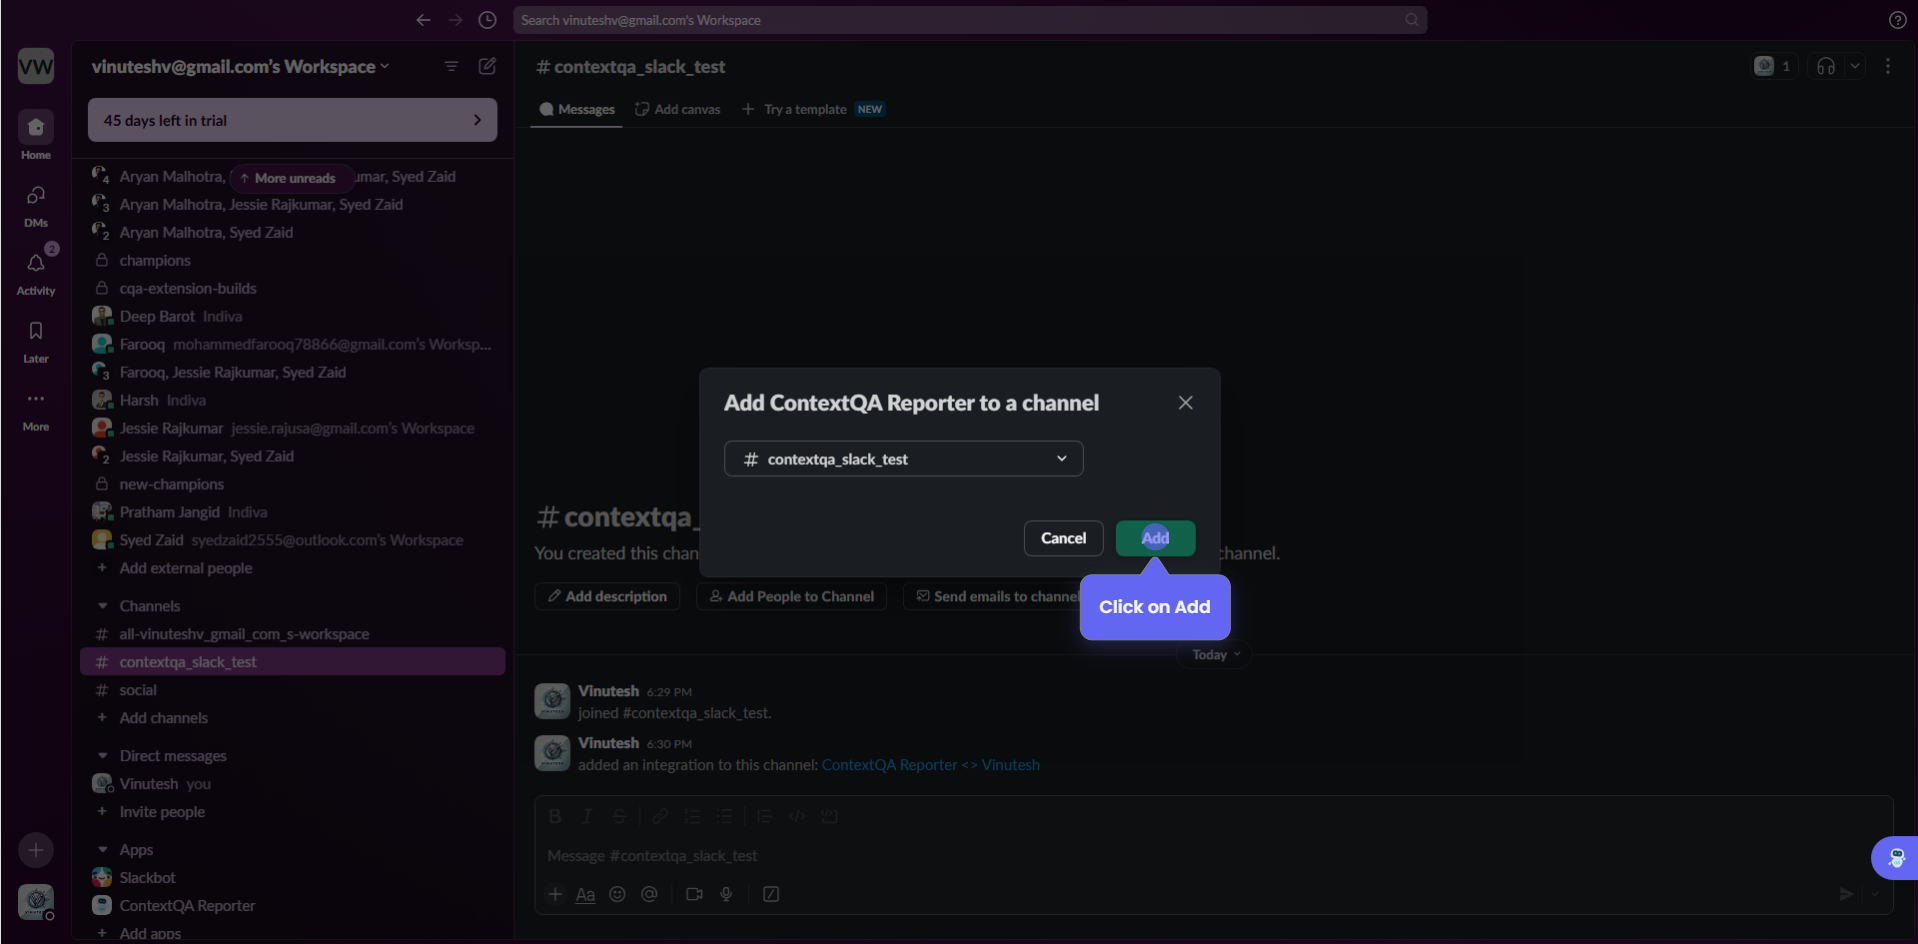Start a huddle with headphones icon
Screen dimensions: 1918x944
tap(1825, 66)
